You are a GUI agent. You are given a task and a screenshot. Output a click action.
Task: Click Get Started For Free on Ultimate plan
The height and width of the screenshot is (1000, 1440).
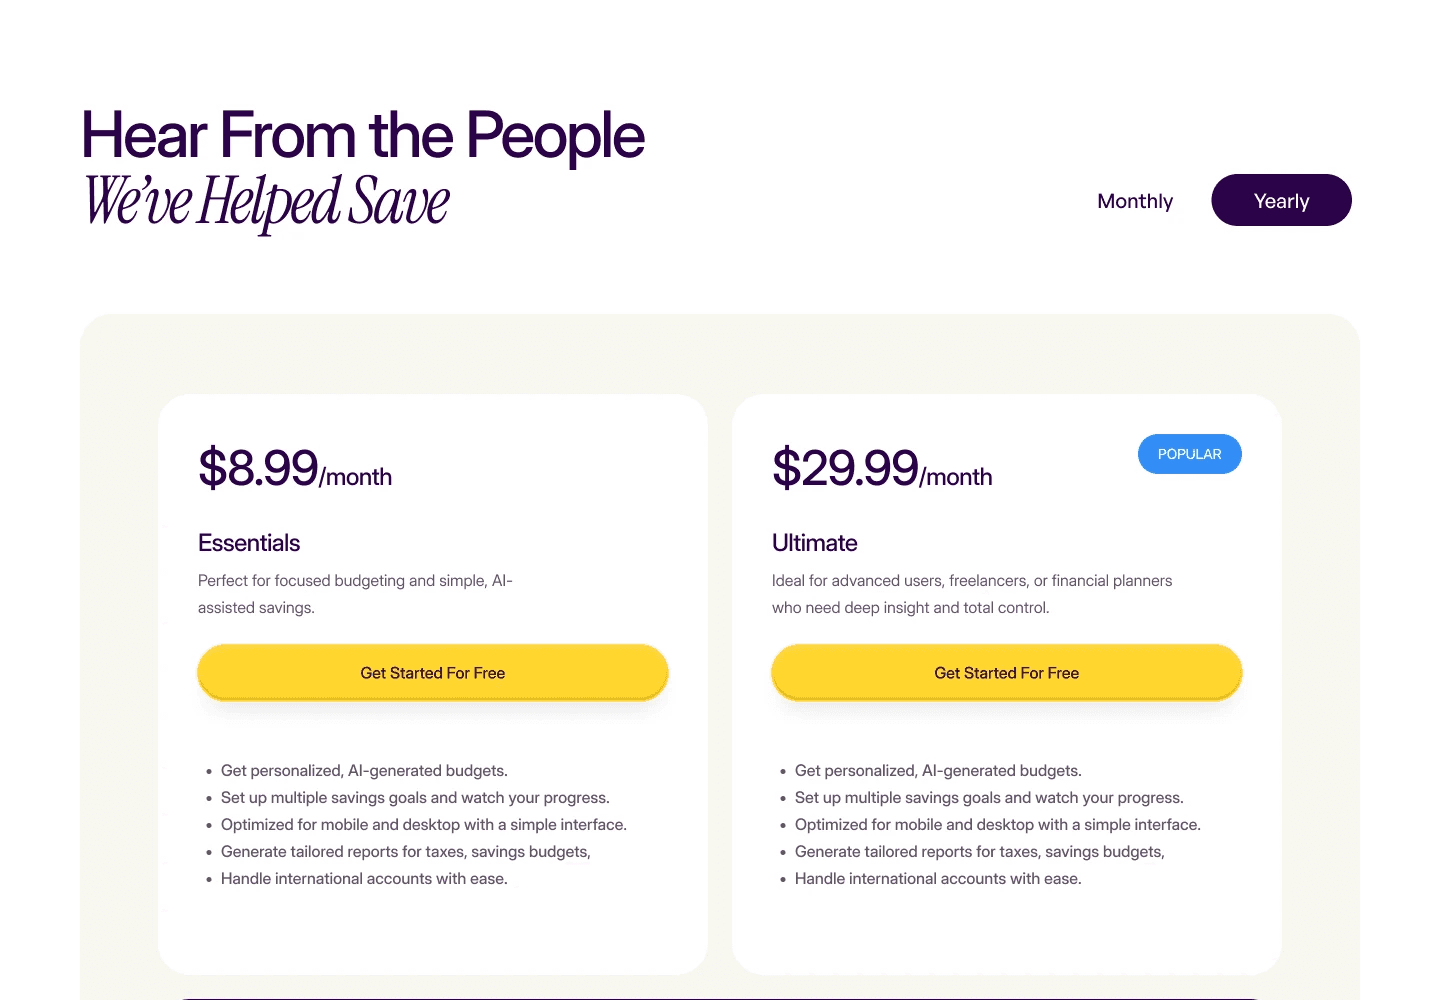click(x=1006, y=672)
